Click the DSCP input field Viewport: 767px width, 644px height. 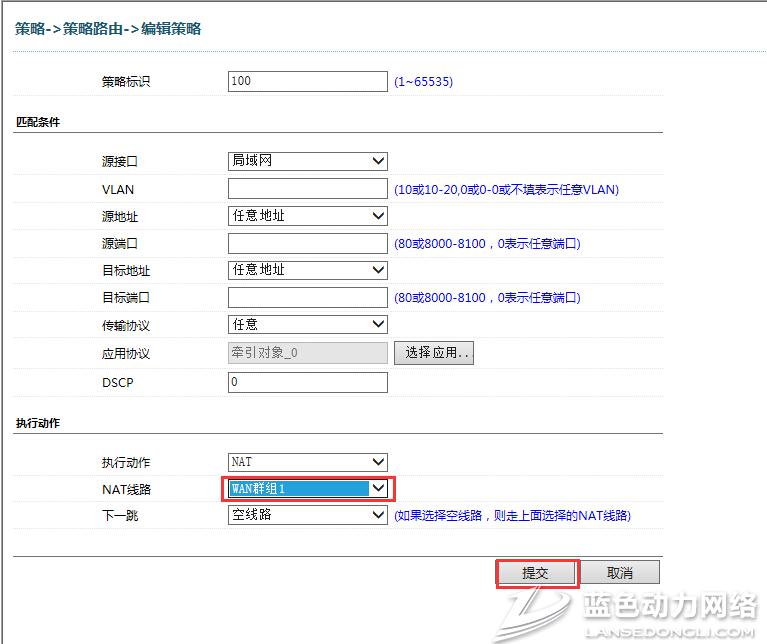pyautogui.click(x=307, y=382)
